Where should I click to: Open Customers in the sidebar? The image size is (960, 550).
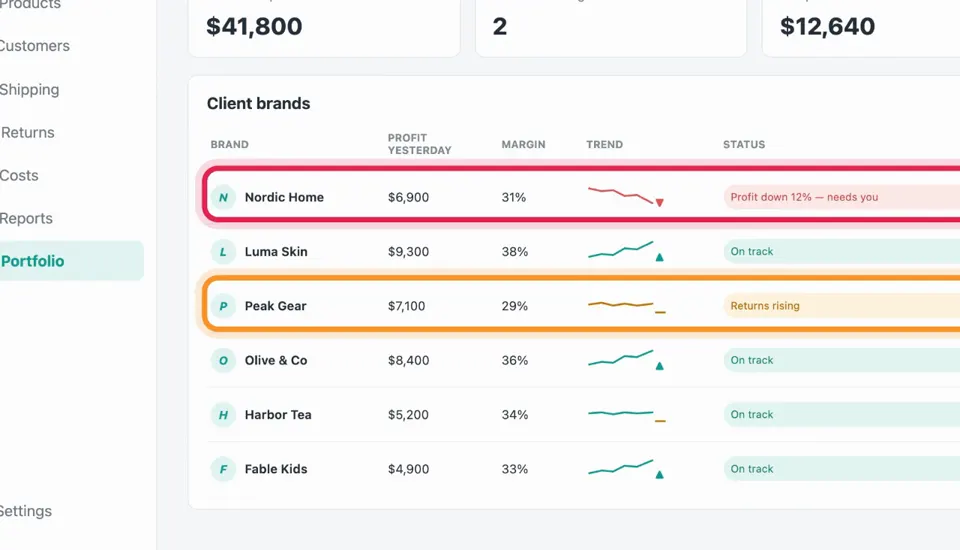coord(34,46)
